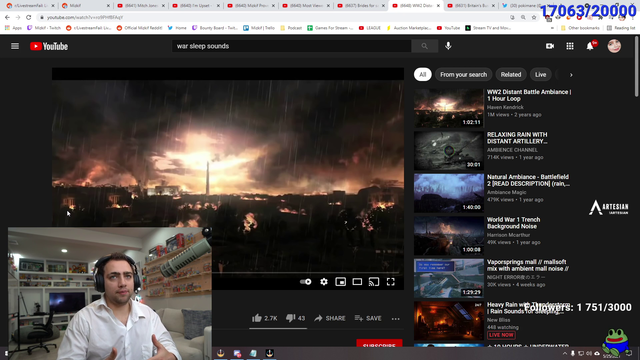This screenshot has width=640, height=360.
Task: Click the page vertical scrollbar
Action: [636, 67]
